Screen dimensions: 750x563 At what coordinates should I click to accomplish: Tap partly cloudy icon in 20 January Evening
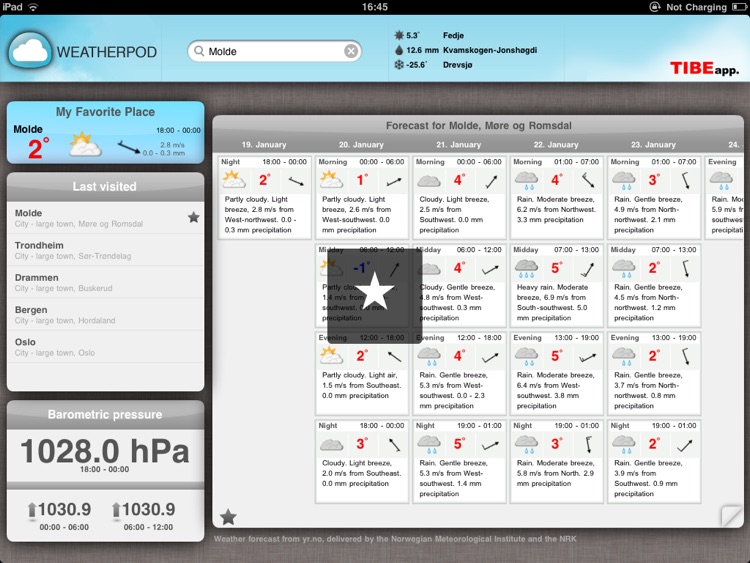pos(331,355)
